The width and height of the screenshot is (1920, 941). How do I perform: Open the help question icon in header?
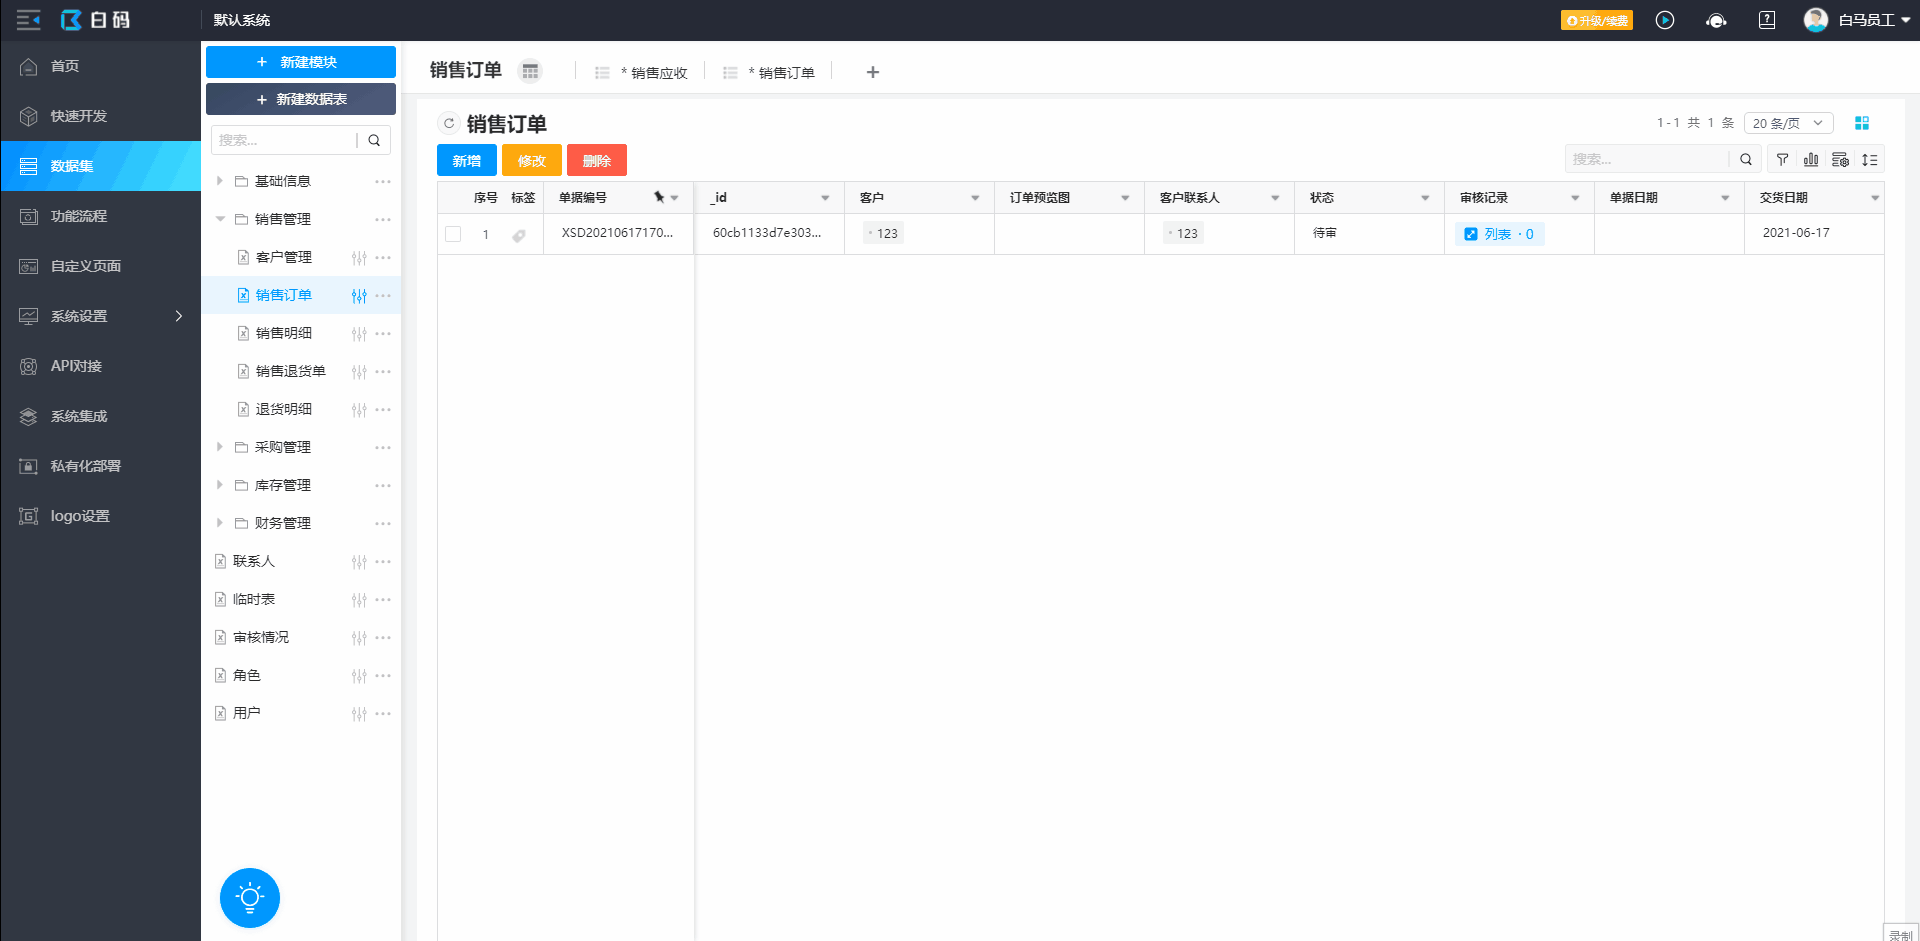pyautogui.click(x=1767, y=20)
